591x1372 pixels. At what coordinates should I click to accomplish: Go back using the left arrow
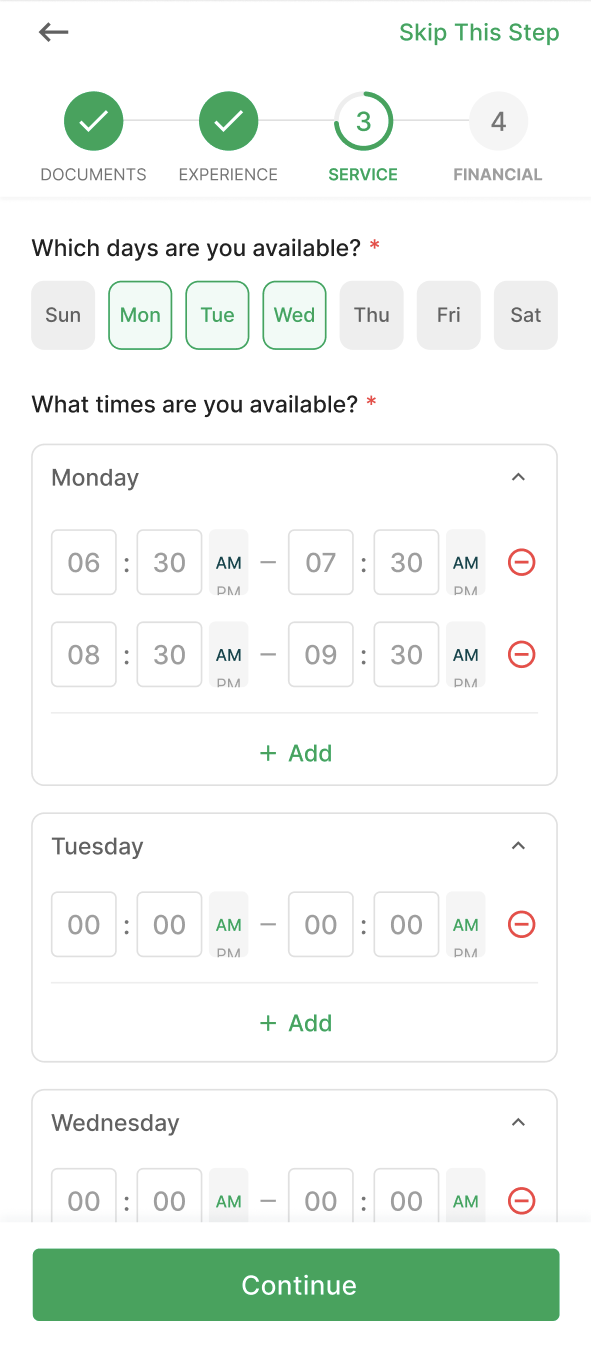[x=53, y=32]
